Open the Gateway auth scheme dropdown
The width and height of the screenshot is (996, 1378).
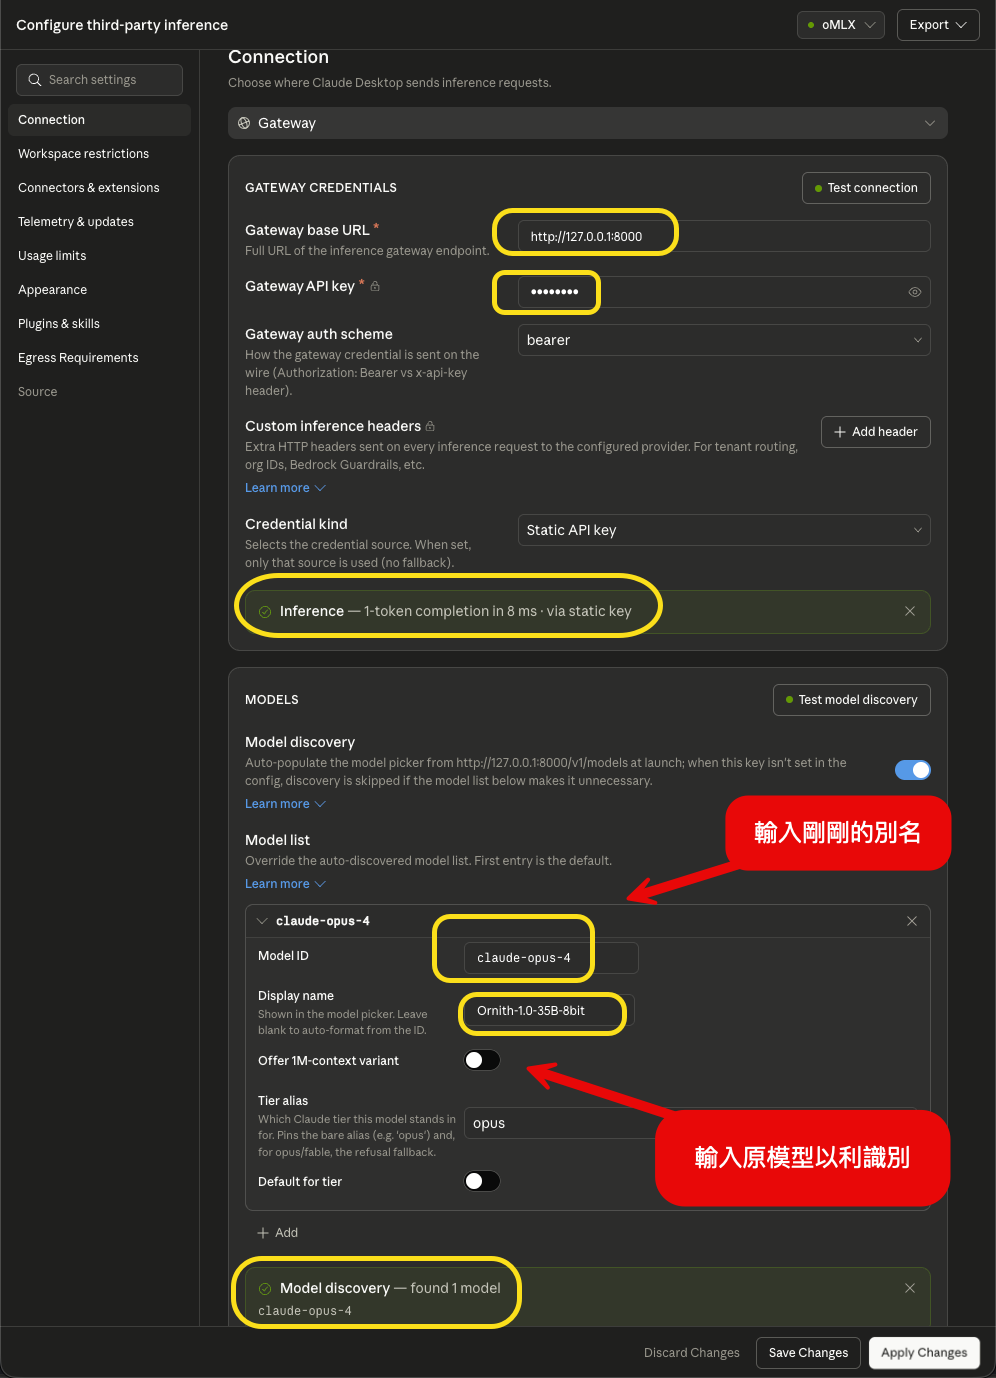[x=724, y=340]
